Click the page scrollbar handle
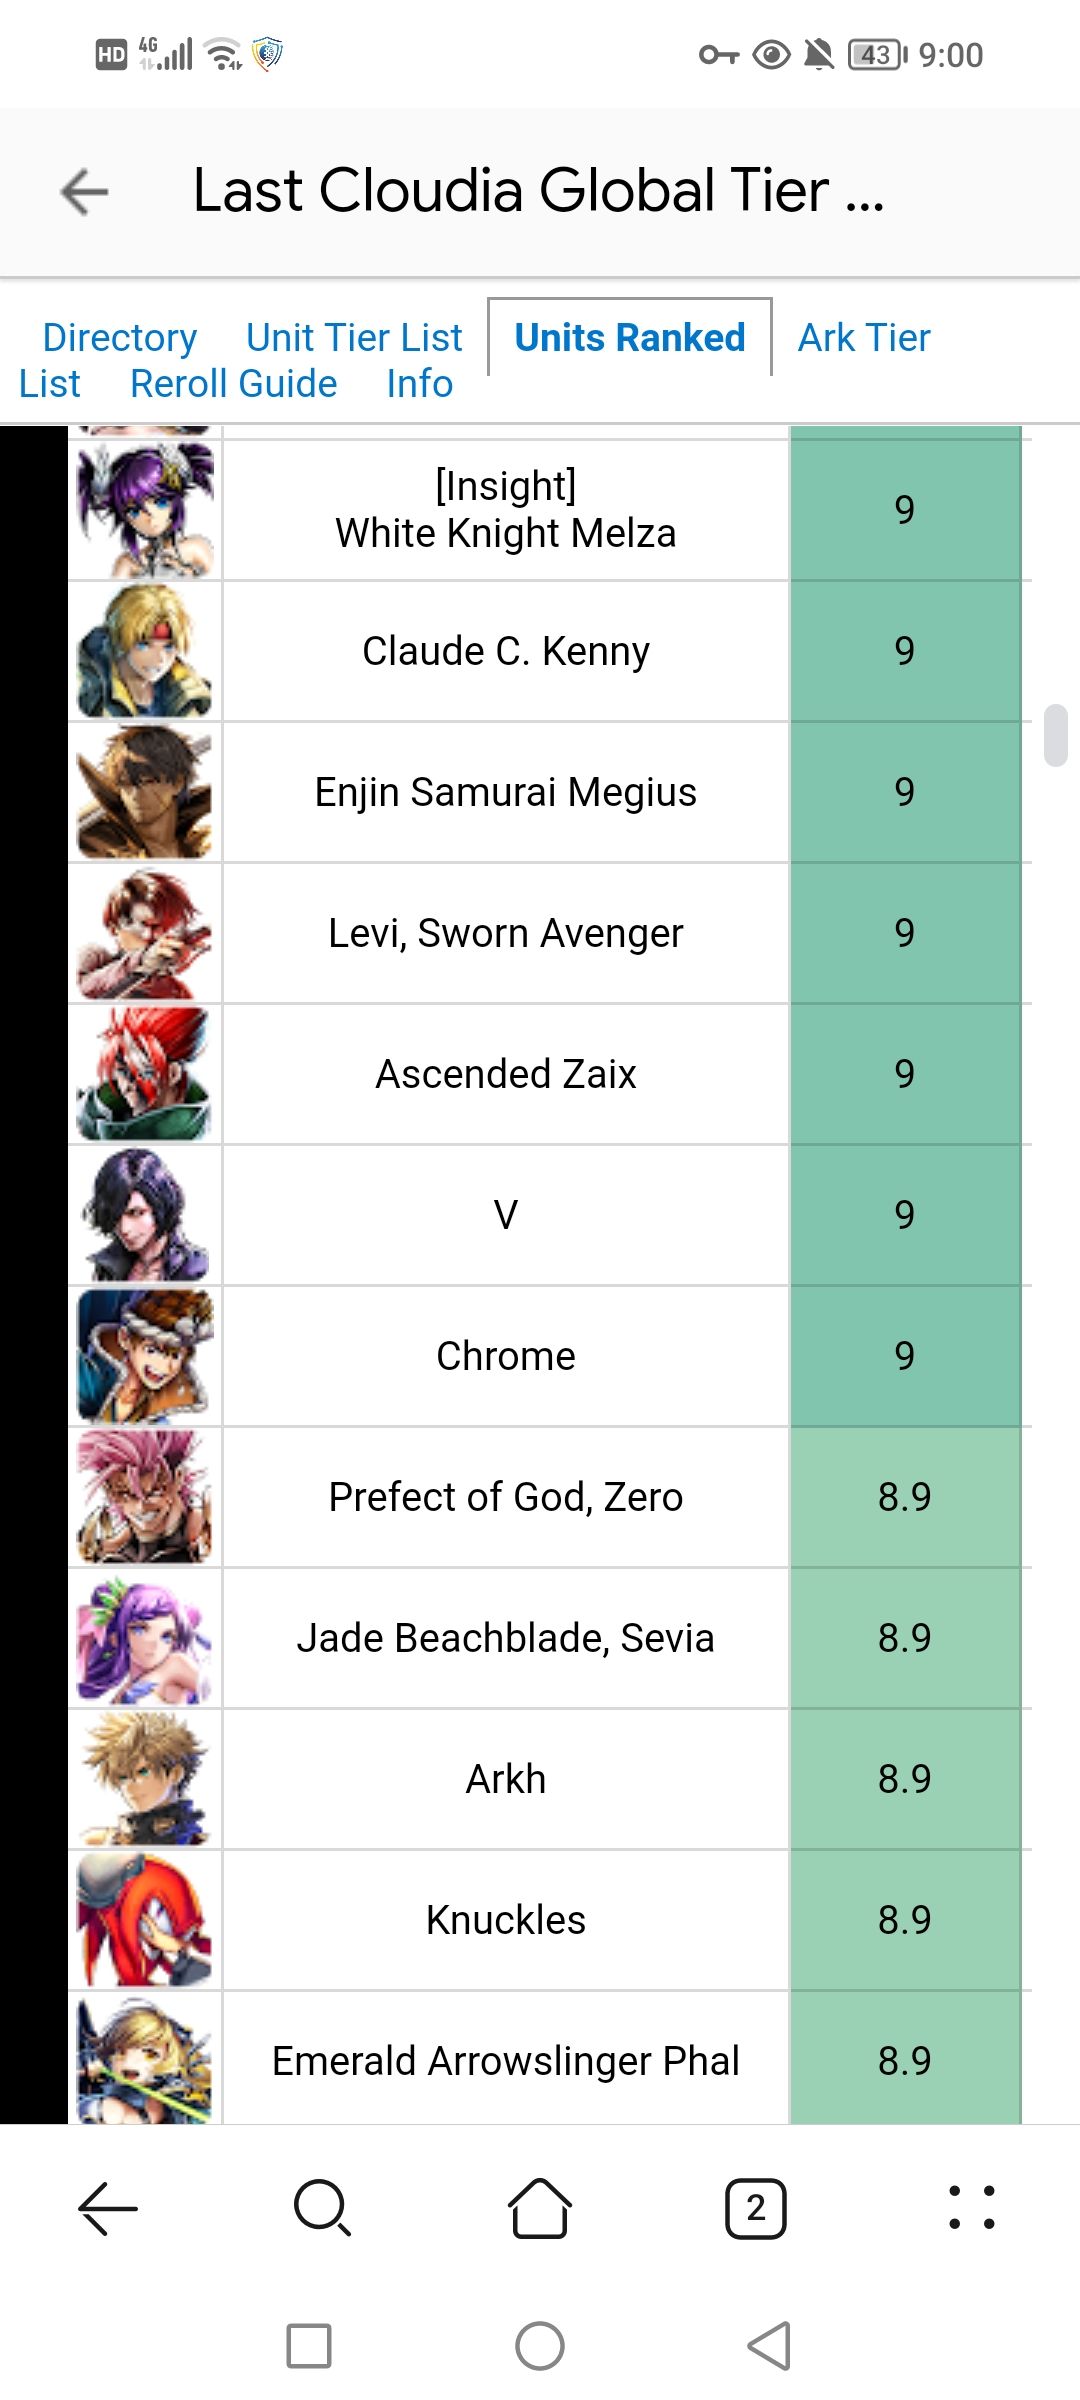This screenshot has height=2400, width=1080. coord(1055,735)
